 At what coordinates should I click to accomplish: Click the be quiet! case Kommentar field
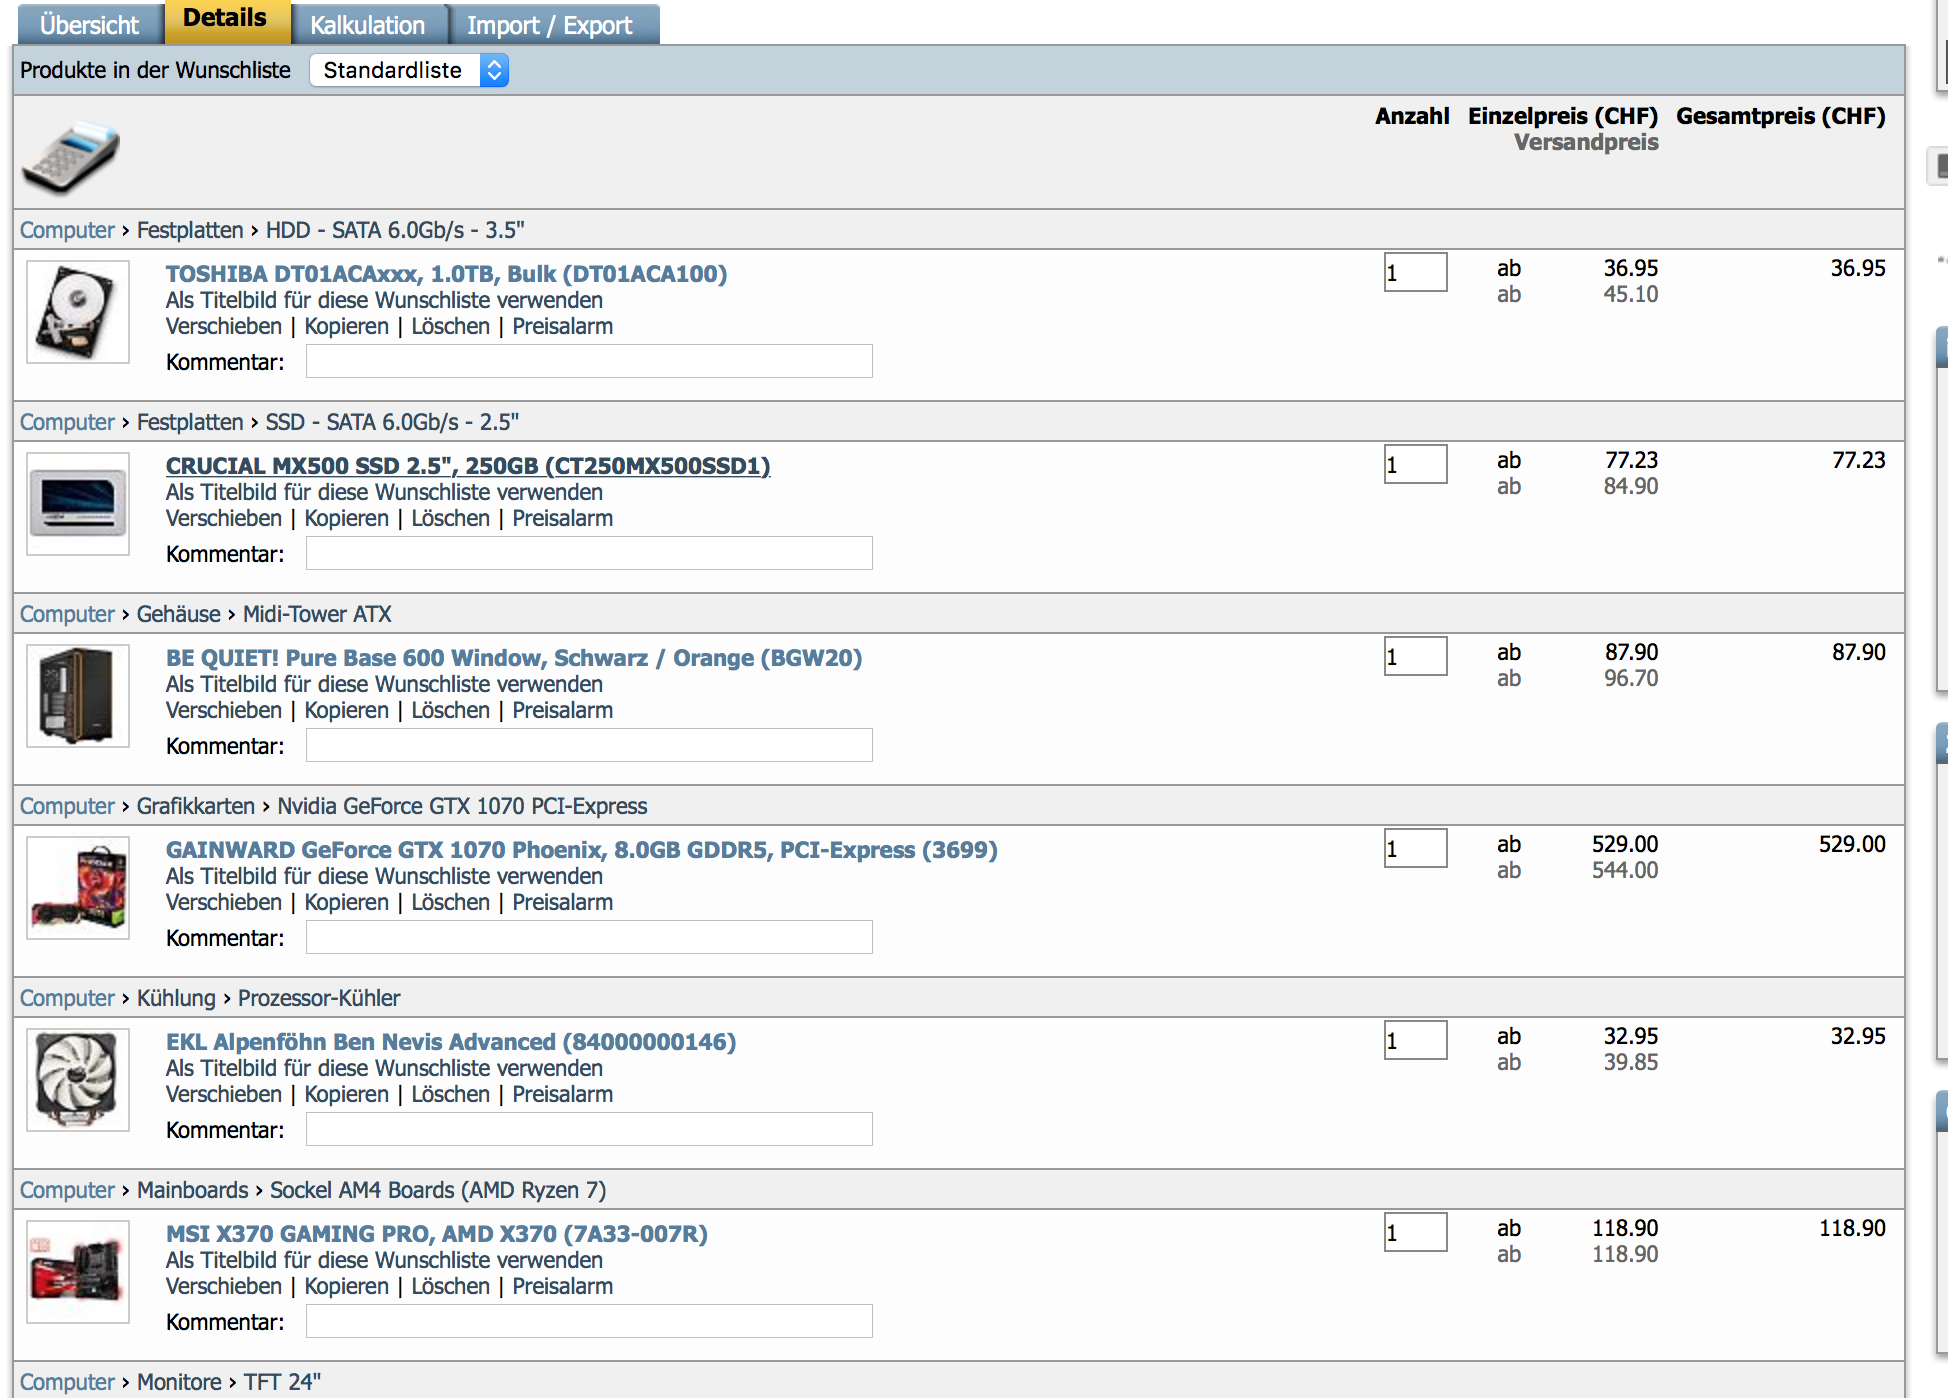coord(589,745)
